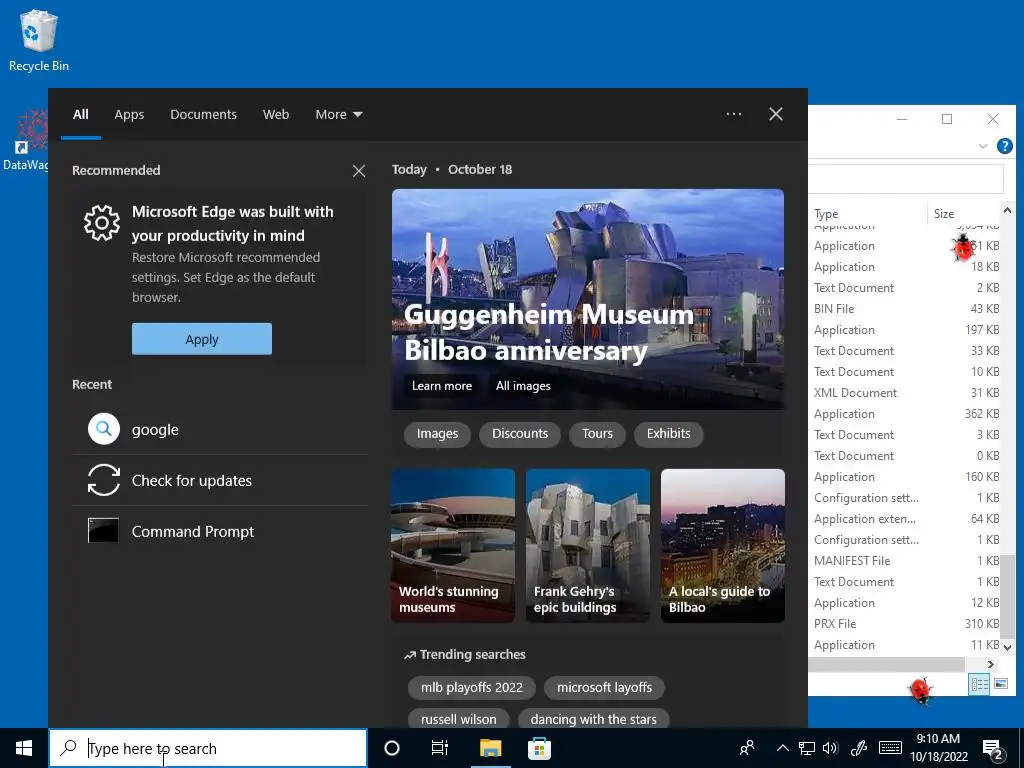The image size is (1024, 768).
Task: Open recent search 'google'
Action: 219,429
